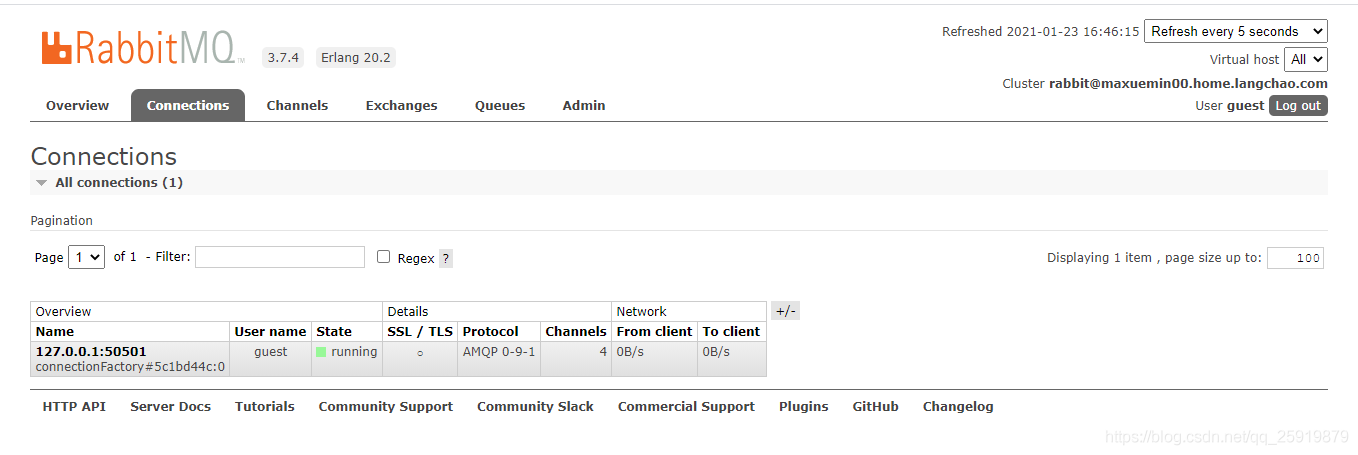Image resolution: width=1358 pixels, height=455 pixels.
Task: Click the Log out button
Action: pos(1298,105)
